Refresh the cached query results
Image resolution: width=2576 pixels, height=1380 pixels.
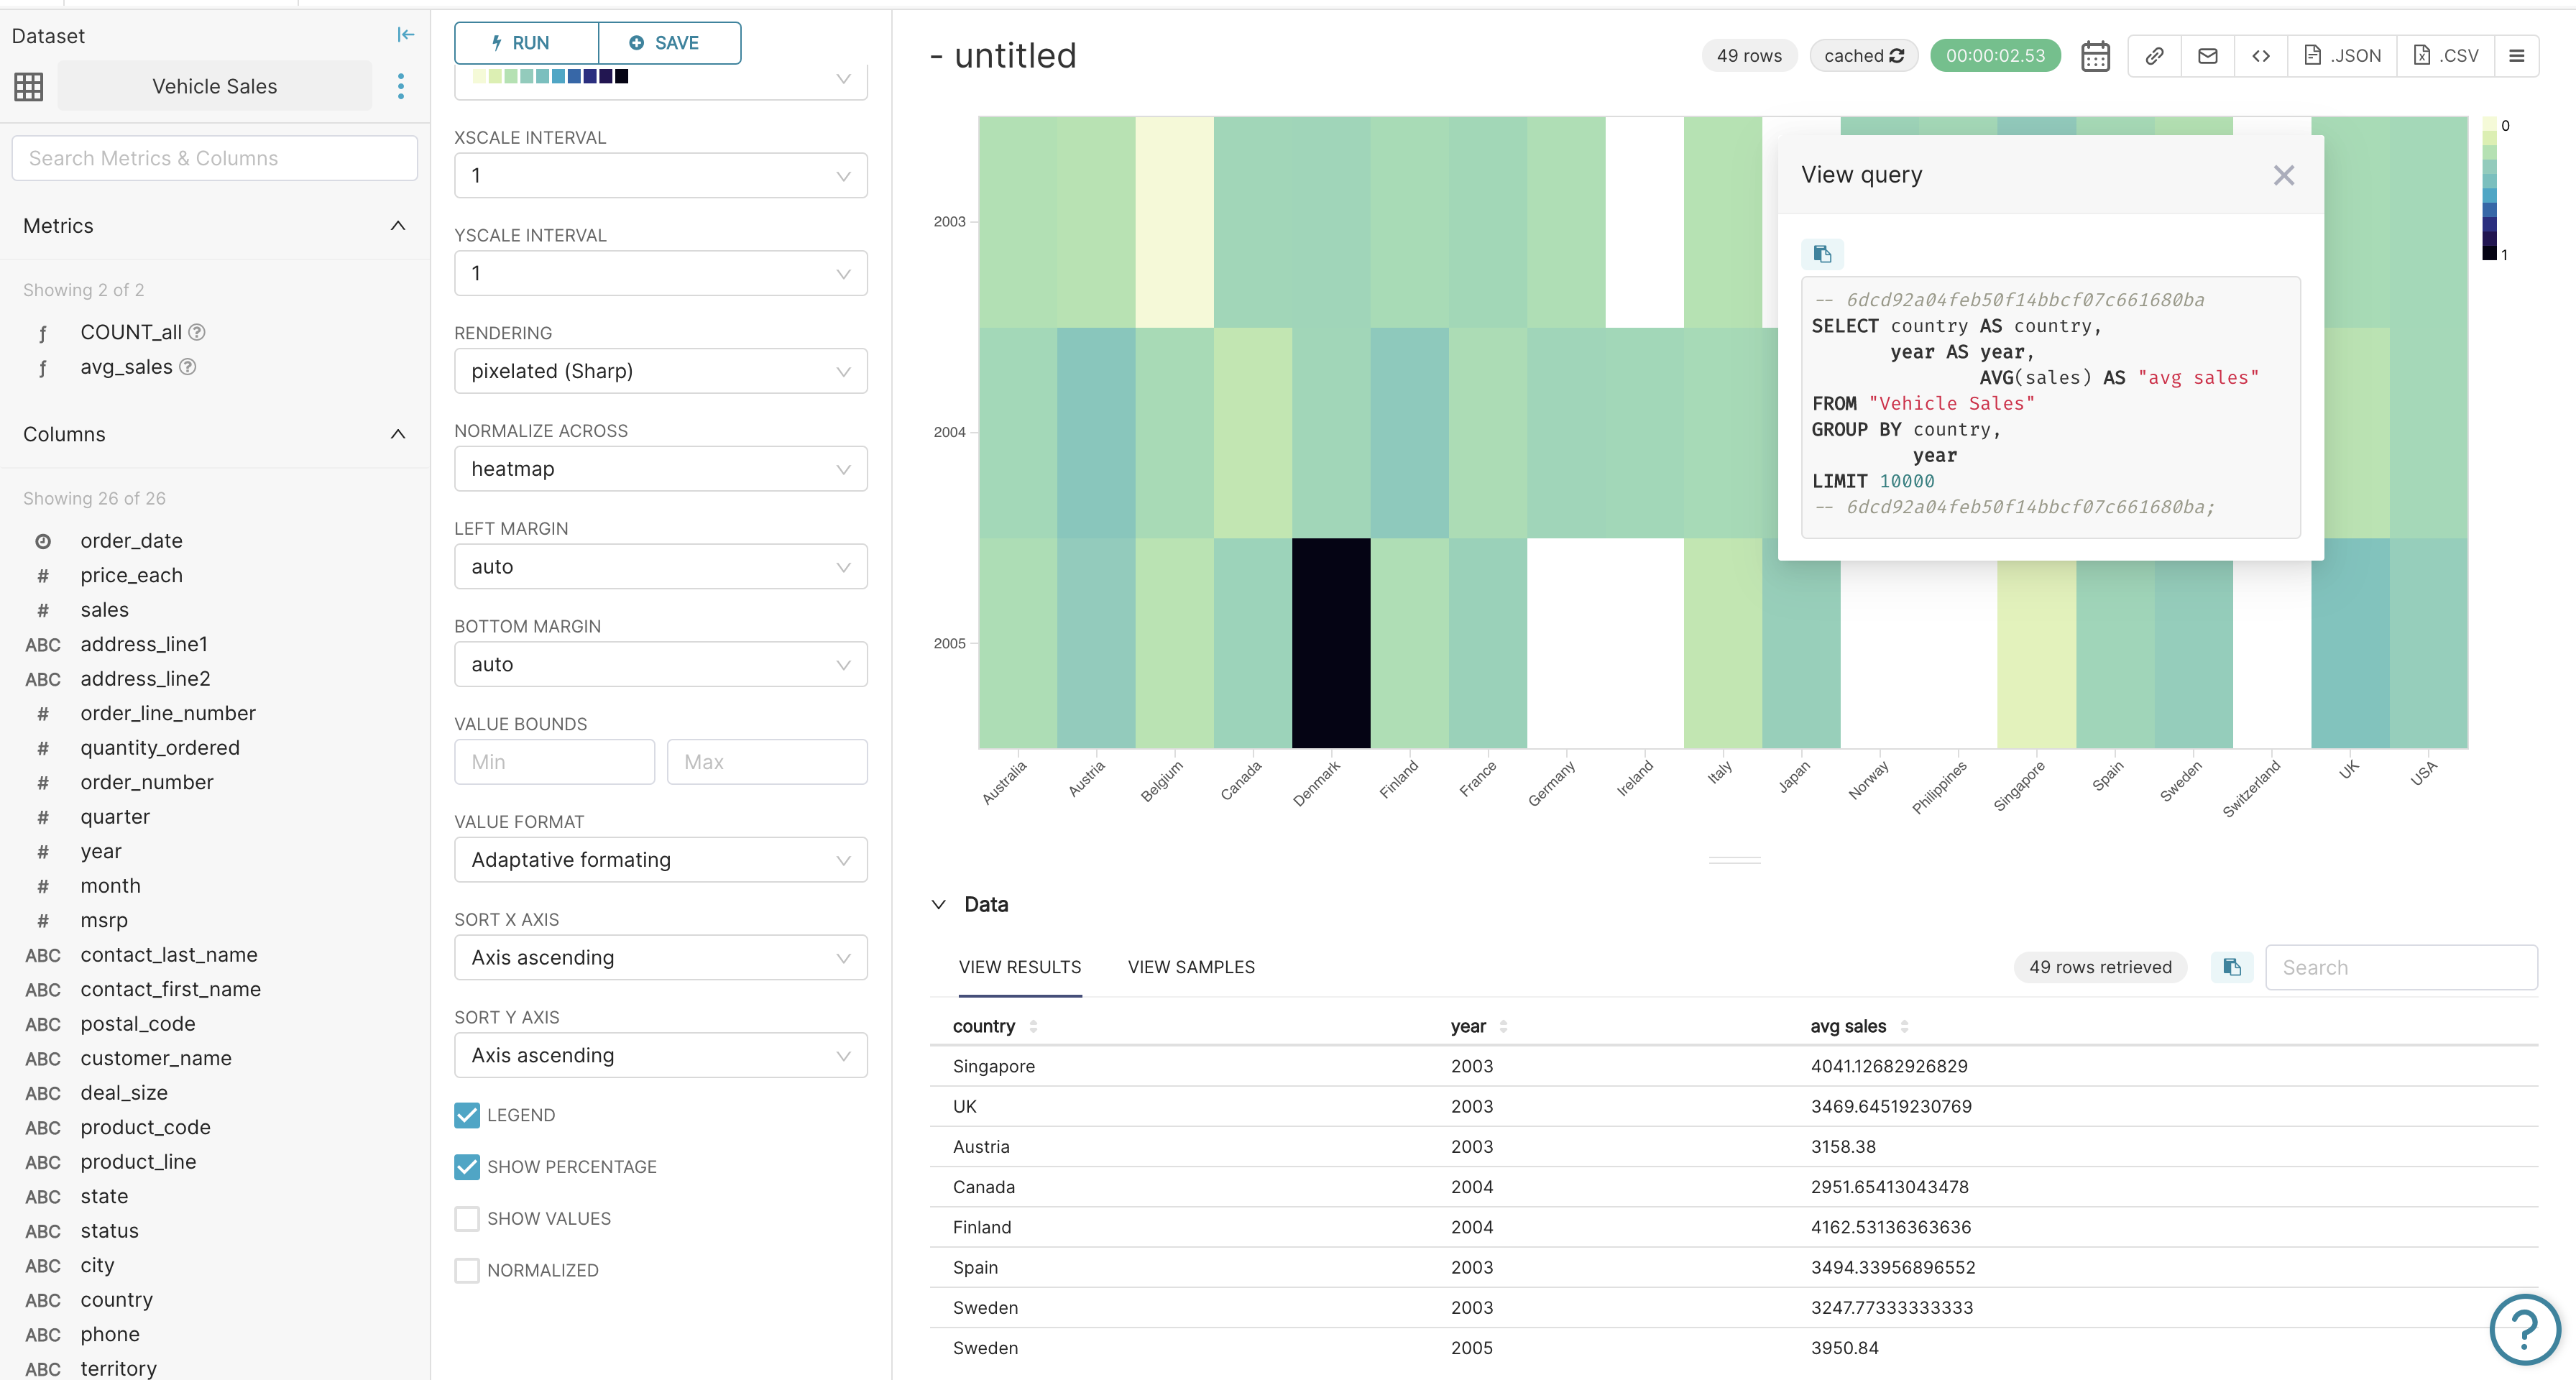pyautogui.click(x=1896, y=55)
